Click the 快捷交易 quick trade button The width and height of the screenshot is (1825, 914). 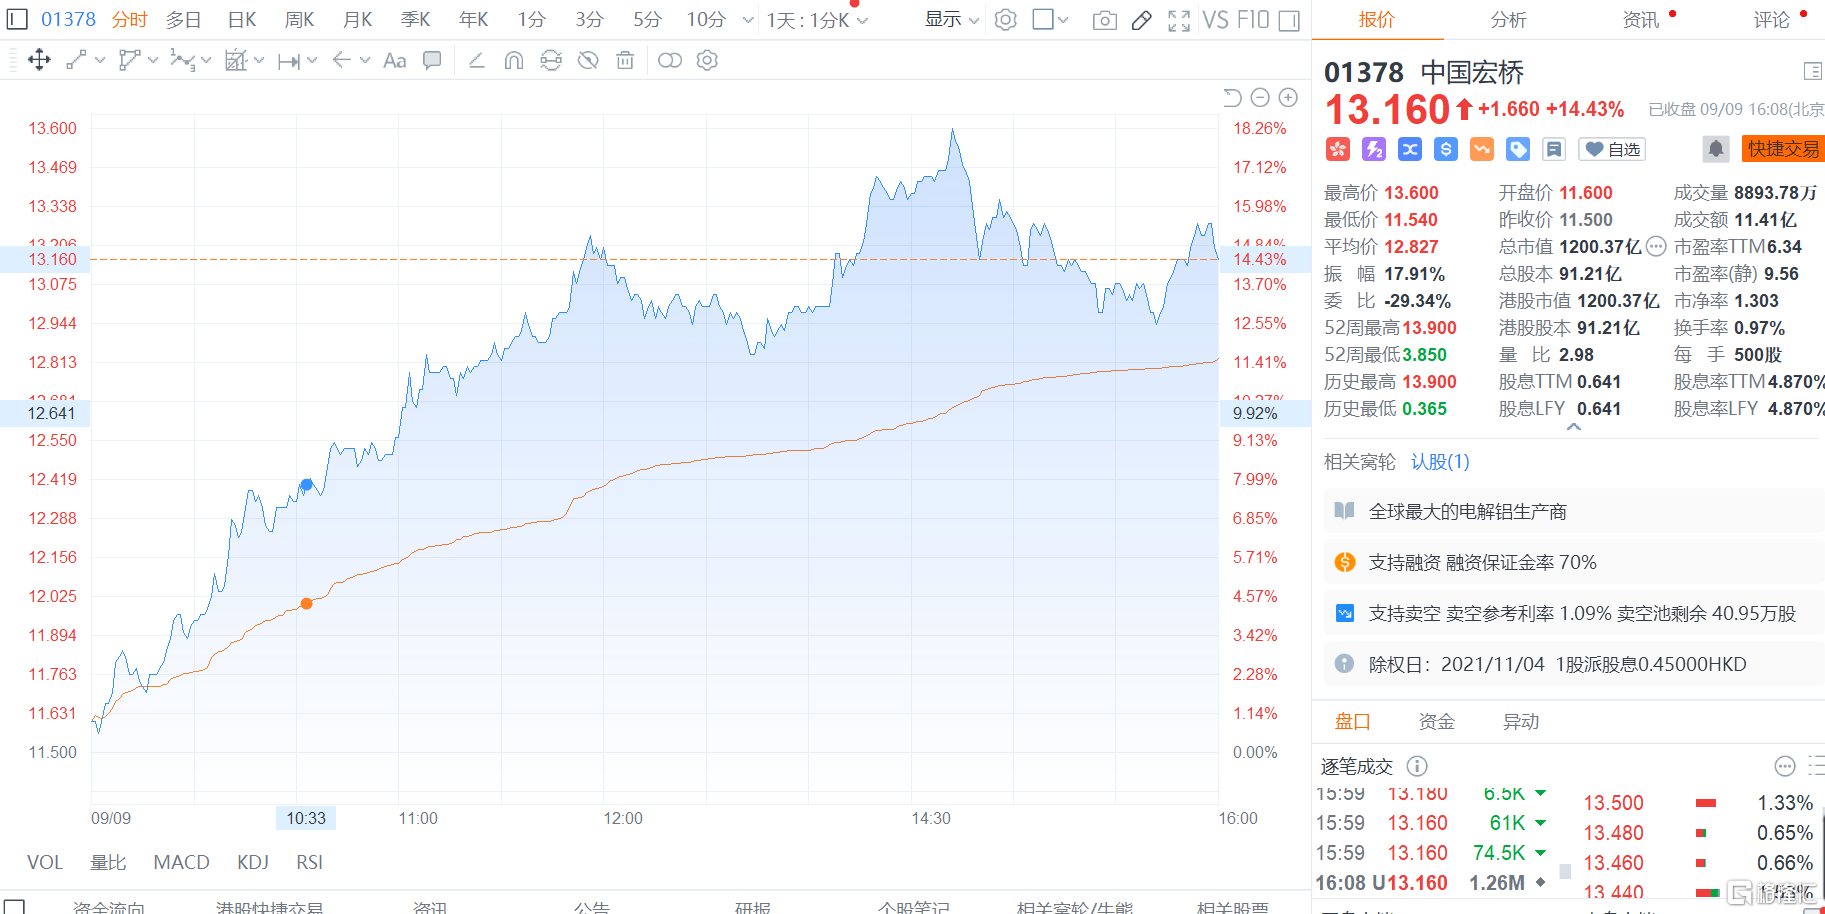[1782, 149]
